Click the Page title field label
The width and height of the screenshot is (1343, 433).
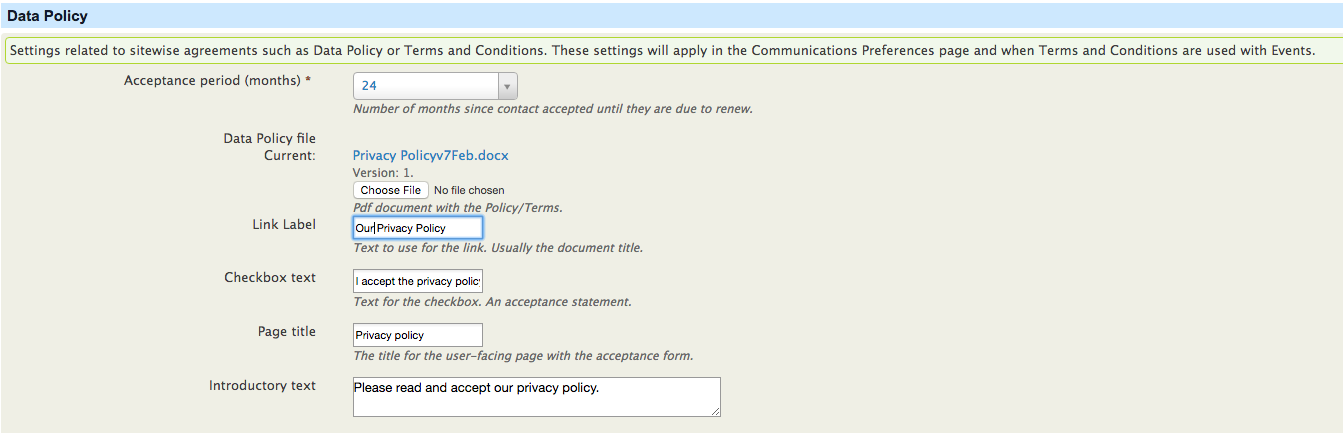287,332
